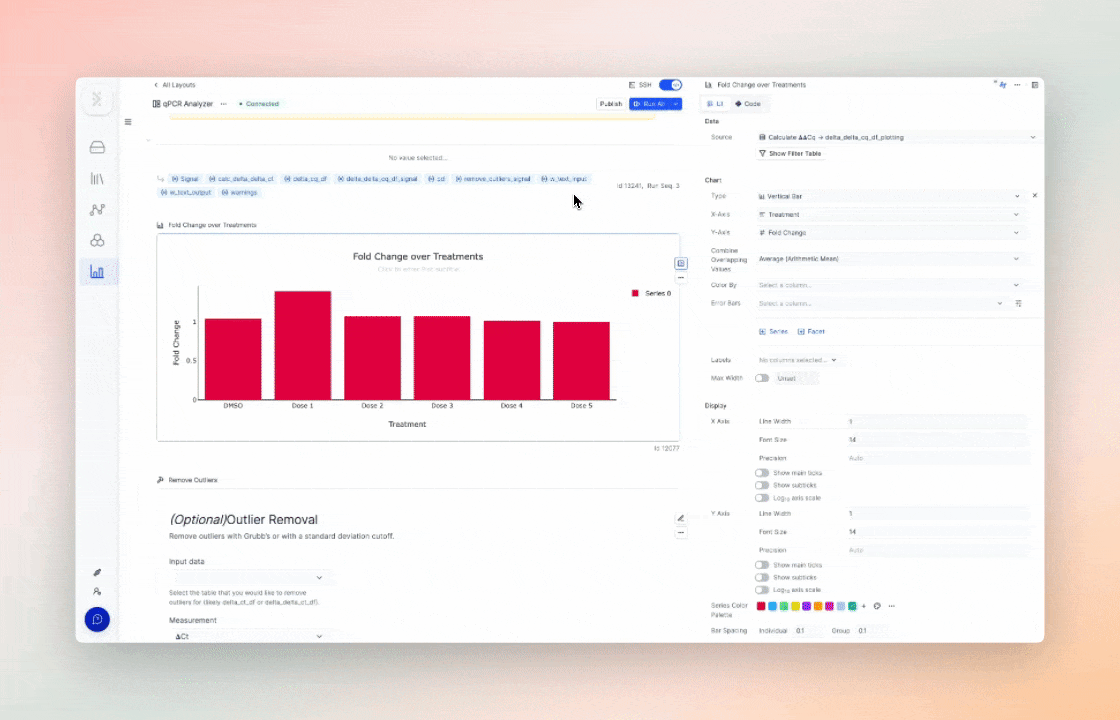The height and width of the screenshot is (720, 1120).
Task: Add a color with the plus icon
Action: click(864, 606)
